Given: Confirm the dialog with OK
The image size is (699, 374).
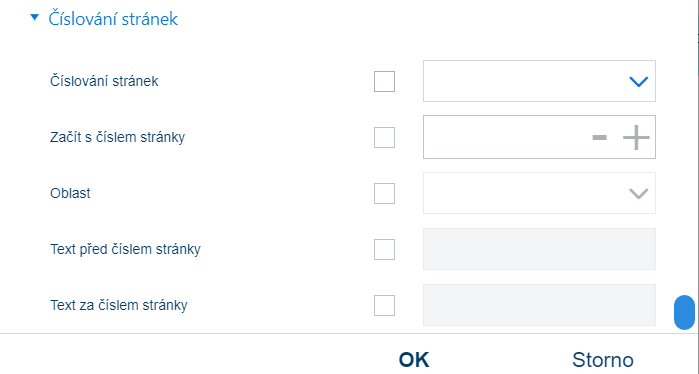Looking at the screenshot, I should click(x=414, y=360).
